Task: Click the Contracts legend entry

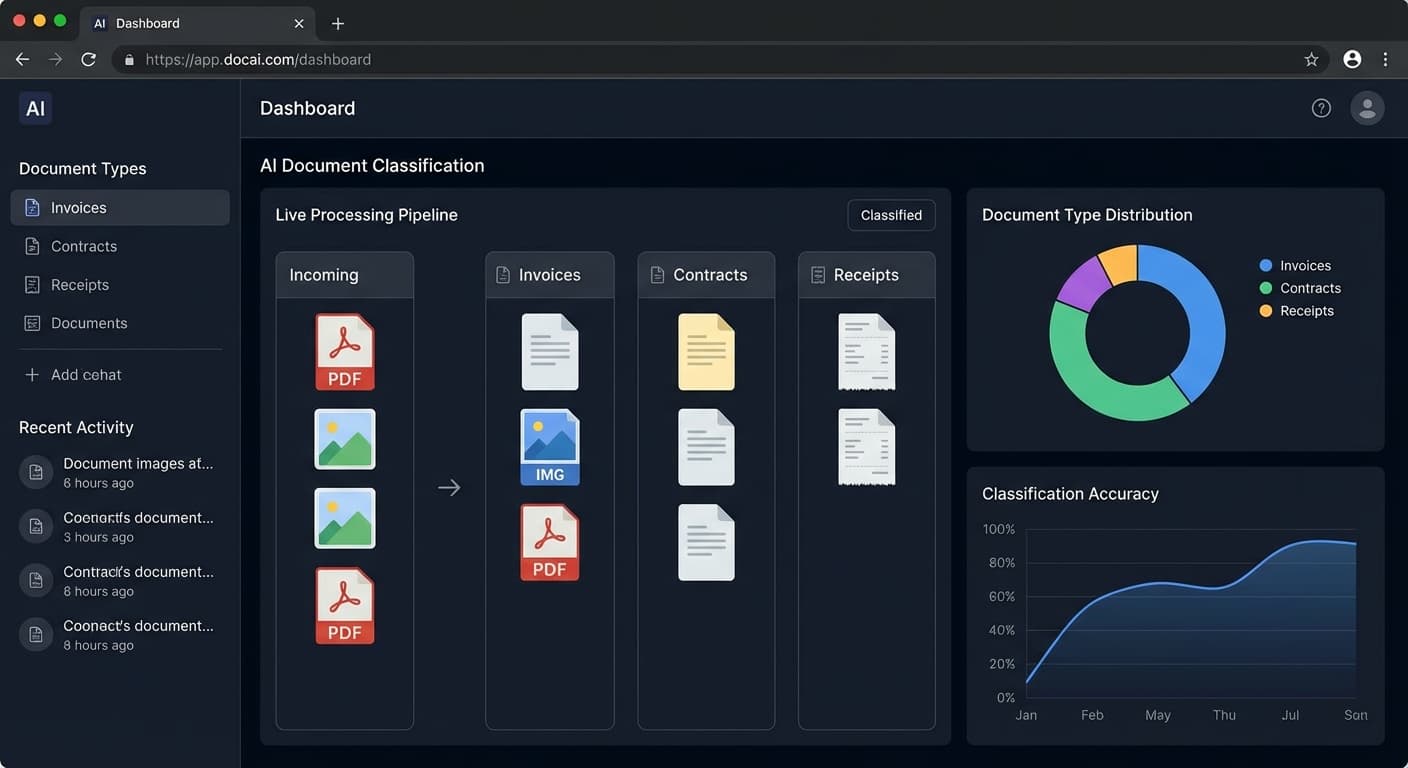Action: [x=1300, y=288]
